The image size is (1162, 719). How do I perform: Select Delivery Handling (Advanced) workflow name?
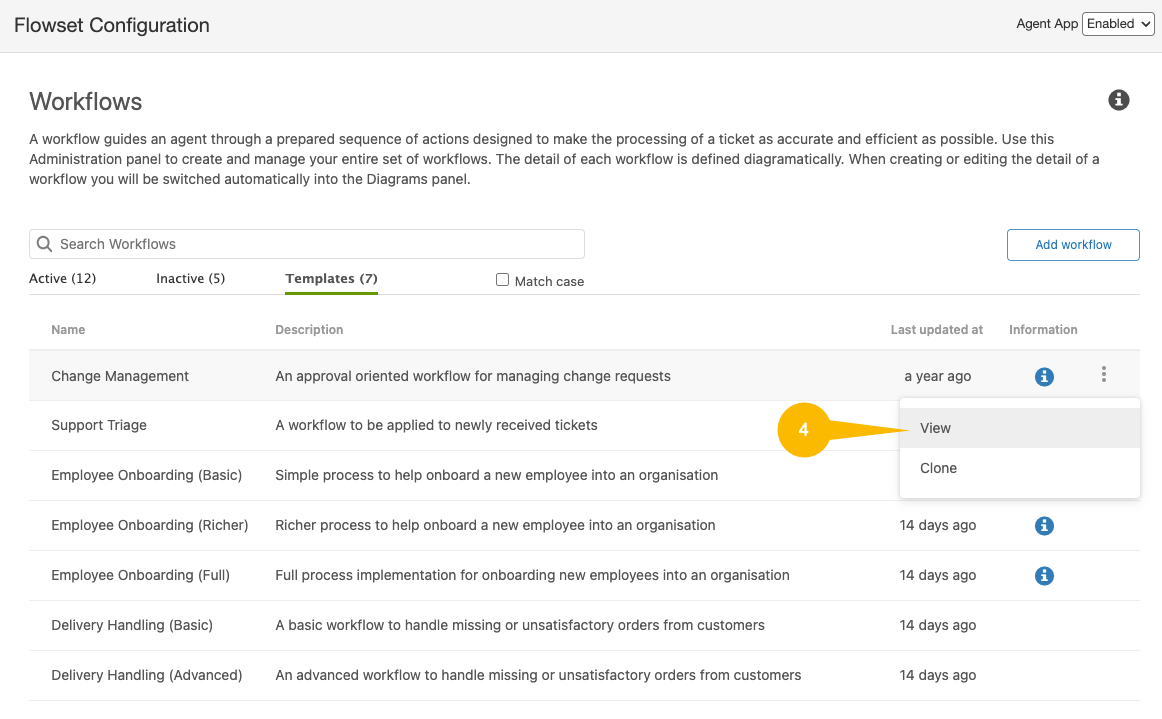click(147, 676)
